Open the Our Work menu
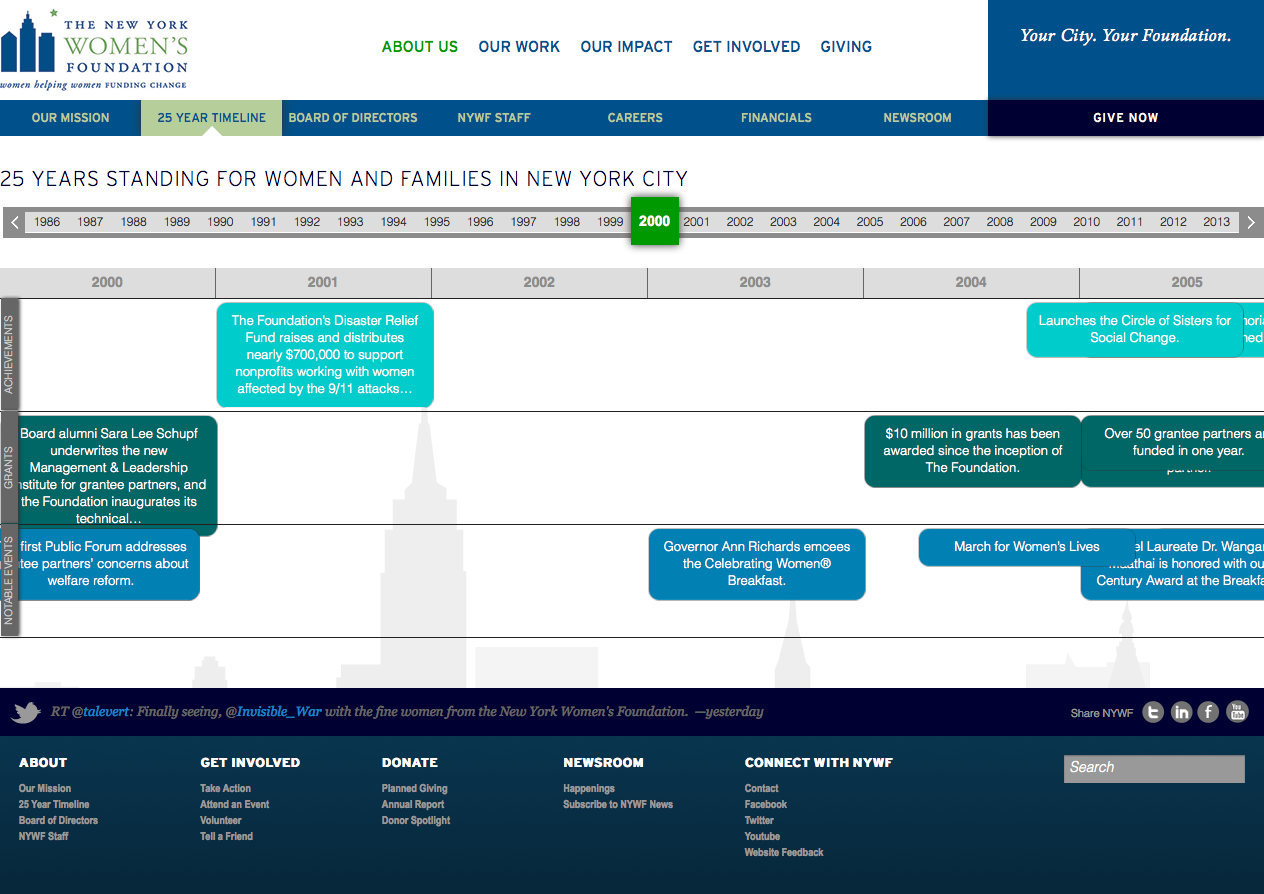Screen dimensions: 1264x894 pyautogui.click(x=519, y=47)
